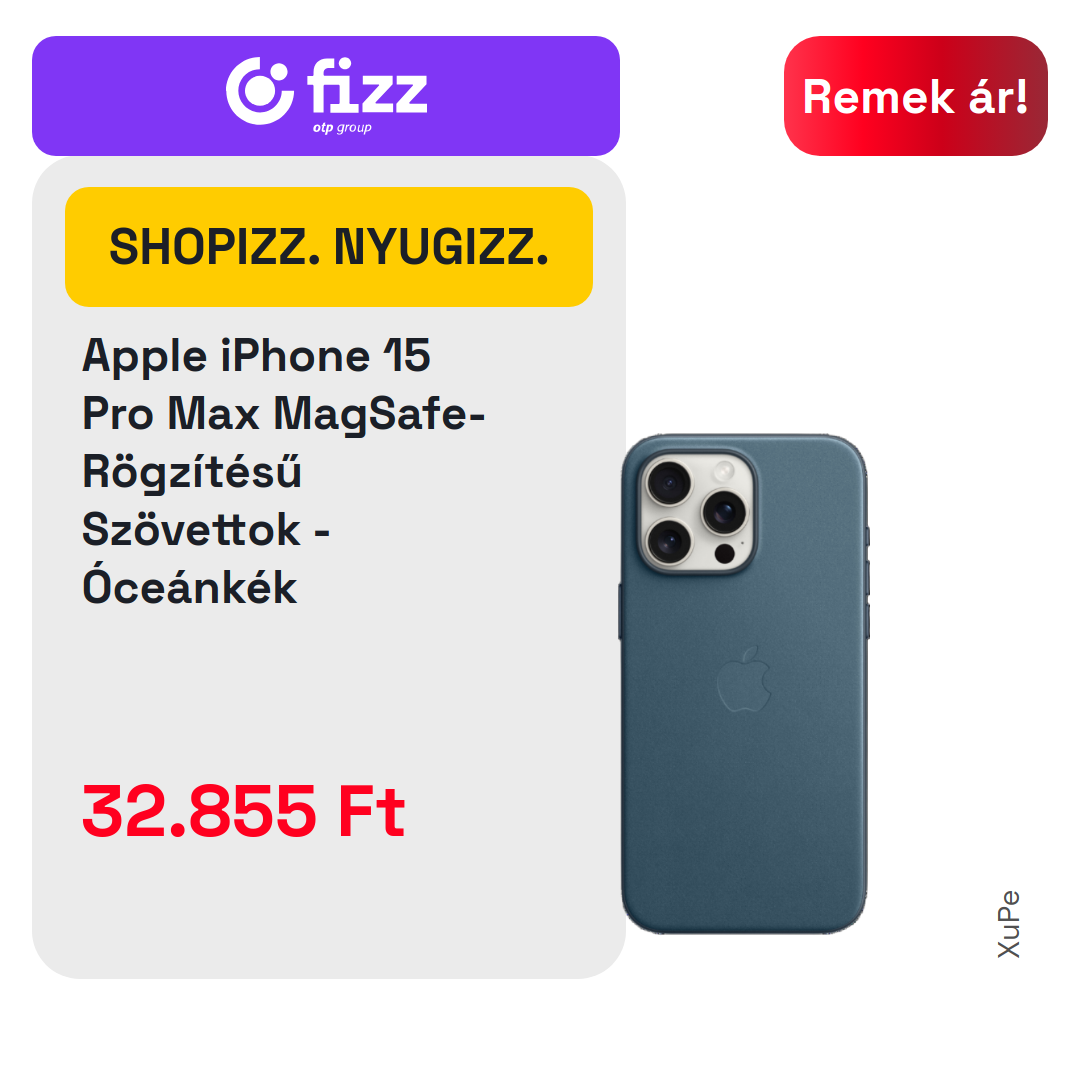Click the blue phone case image
This screenshot has height=1080, width=1080.
744,684
